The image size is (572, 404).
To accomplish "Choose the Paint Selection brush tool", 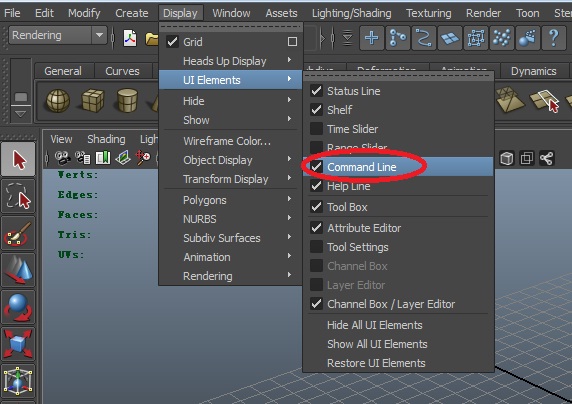I will 18,233.
